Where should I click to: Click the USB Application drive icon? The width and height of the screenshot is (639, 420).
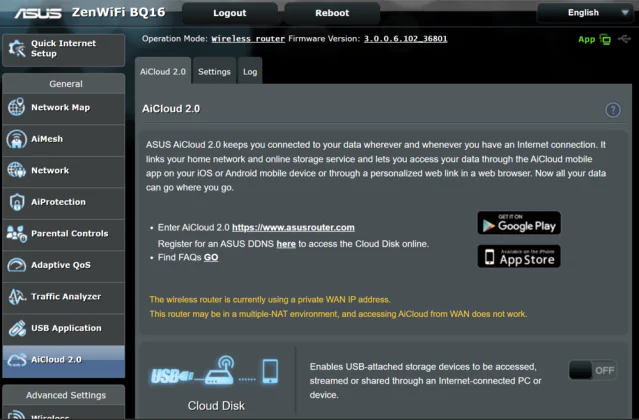tap(17, 328)
